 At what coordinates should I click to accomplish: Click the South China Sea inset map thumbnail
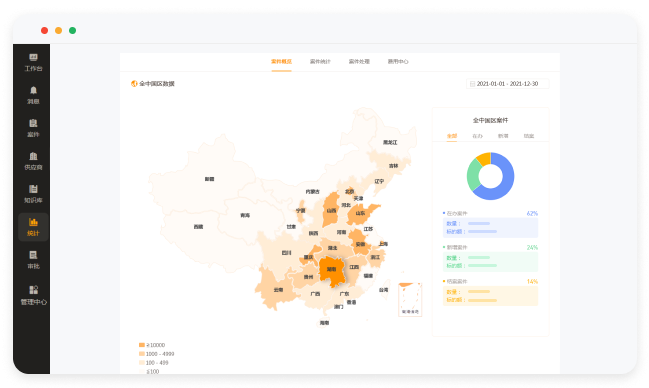click(x=410, y=300)
